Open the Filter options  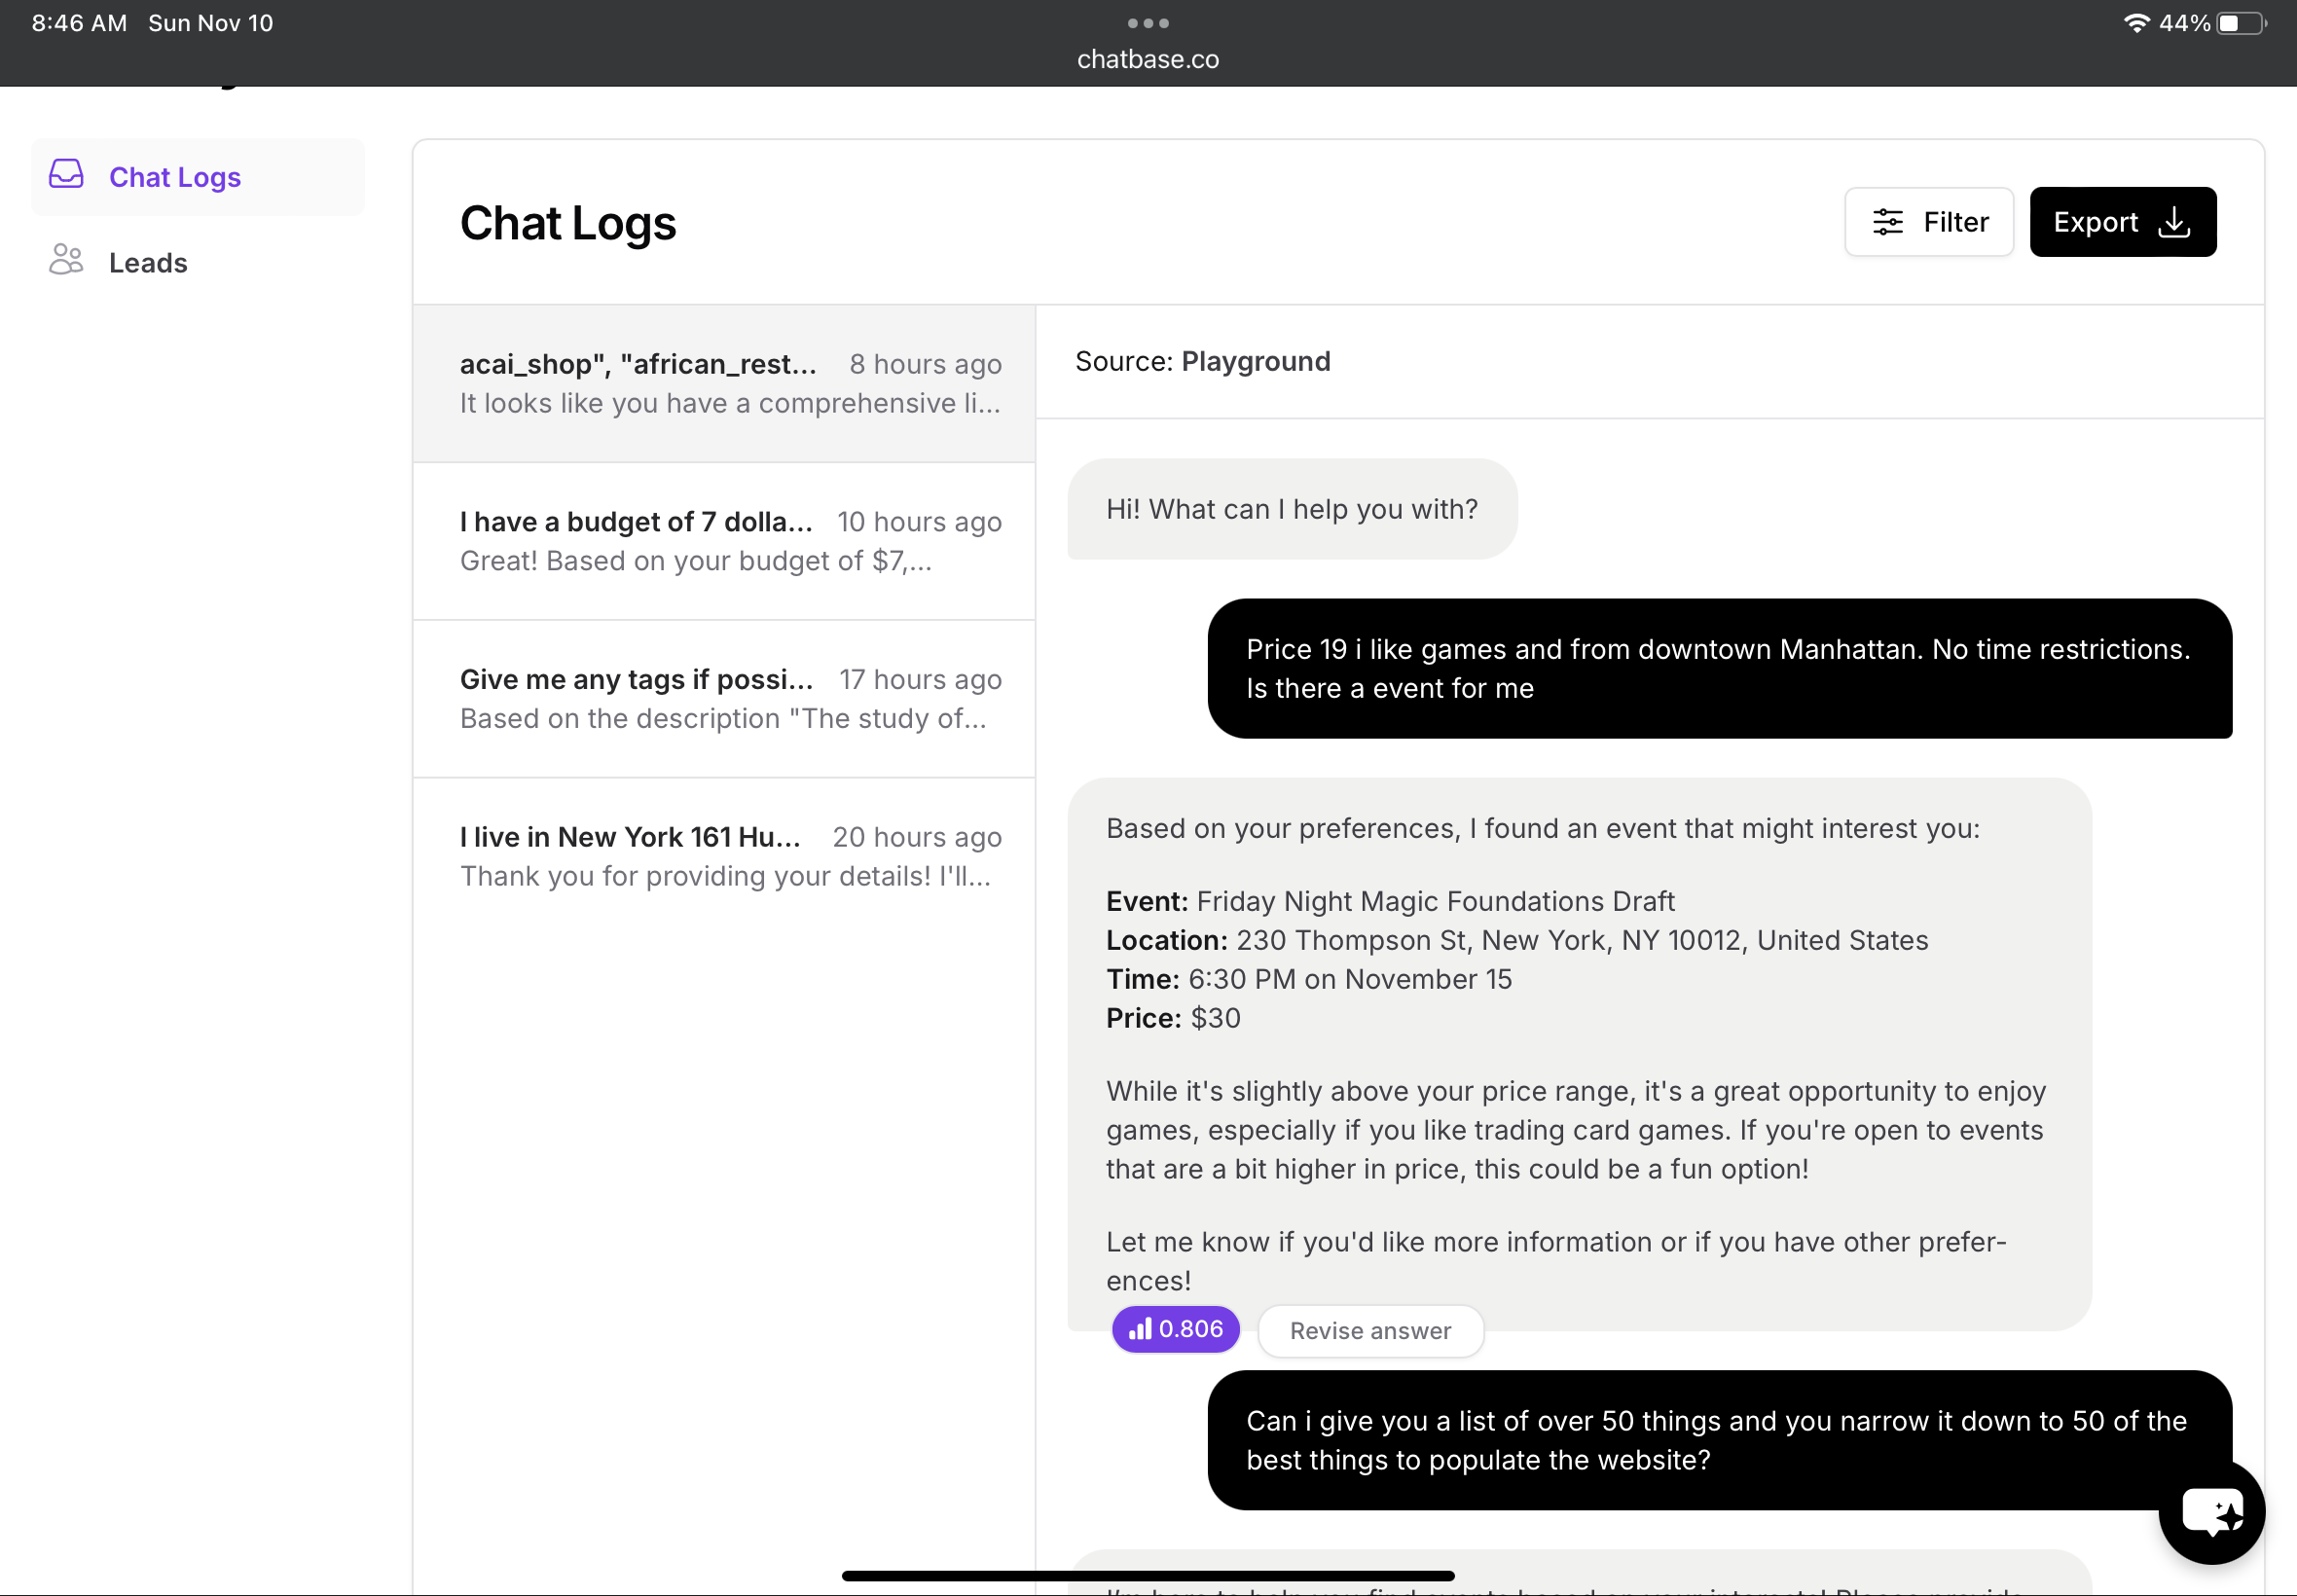click(1928, 222)
